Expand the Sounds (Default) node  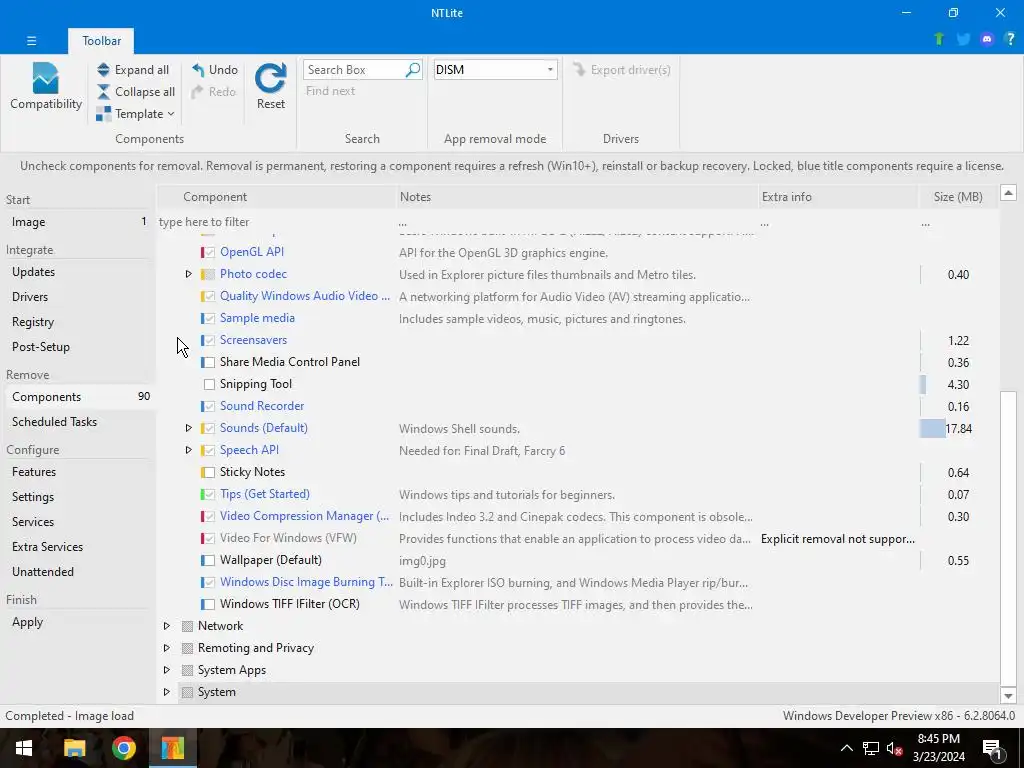coord(188,428)
